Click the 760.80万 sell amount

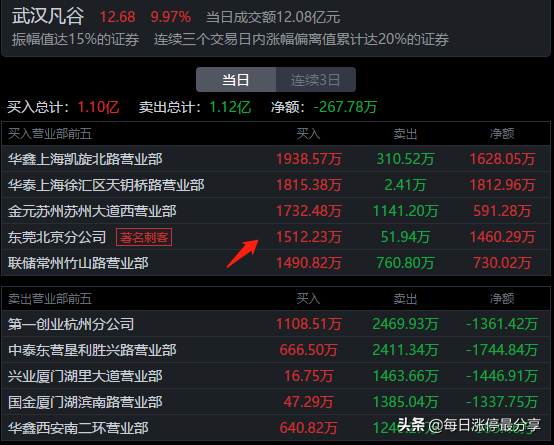pos(405,263)
